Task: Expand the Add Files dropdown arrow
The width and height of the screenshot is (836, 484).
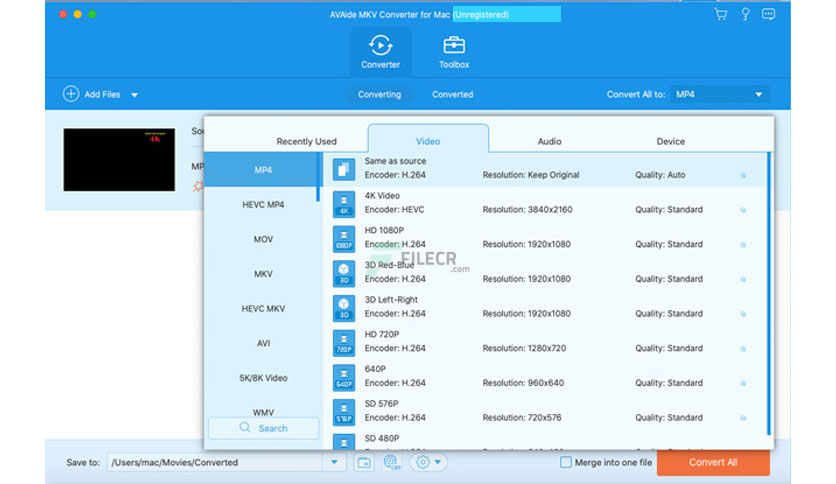Action: 134,95
